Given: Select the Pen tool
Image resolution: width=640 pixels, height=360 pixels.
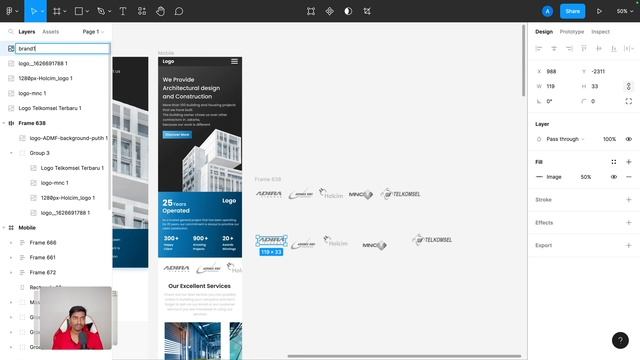Looking at the screenshot, I should 101,11.
